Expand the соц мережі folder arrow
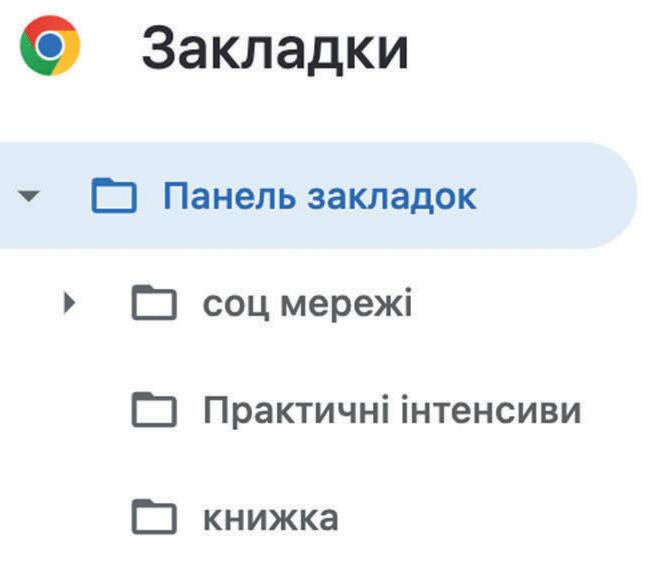670x576 pixels. 70,303
